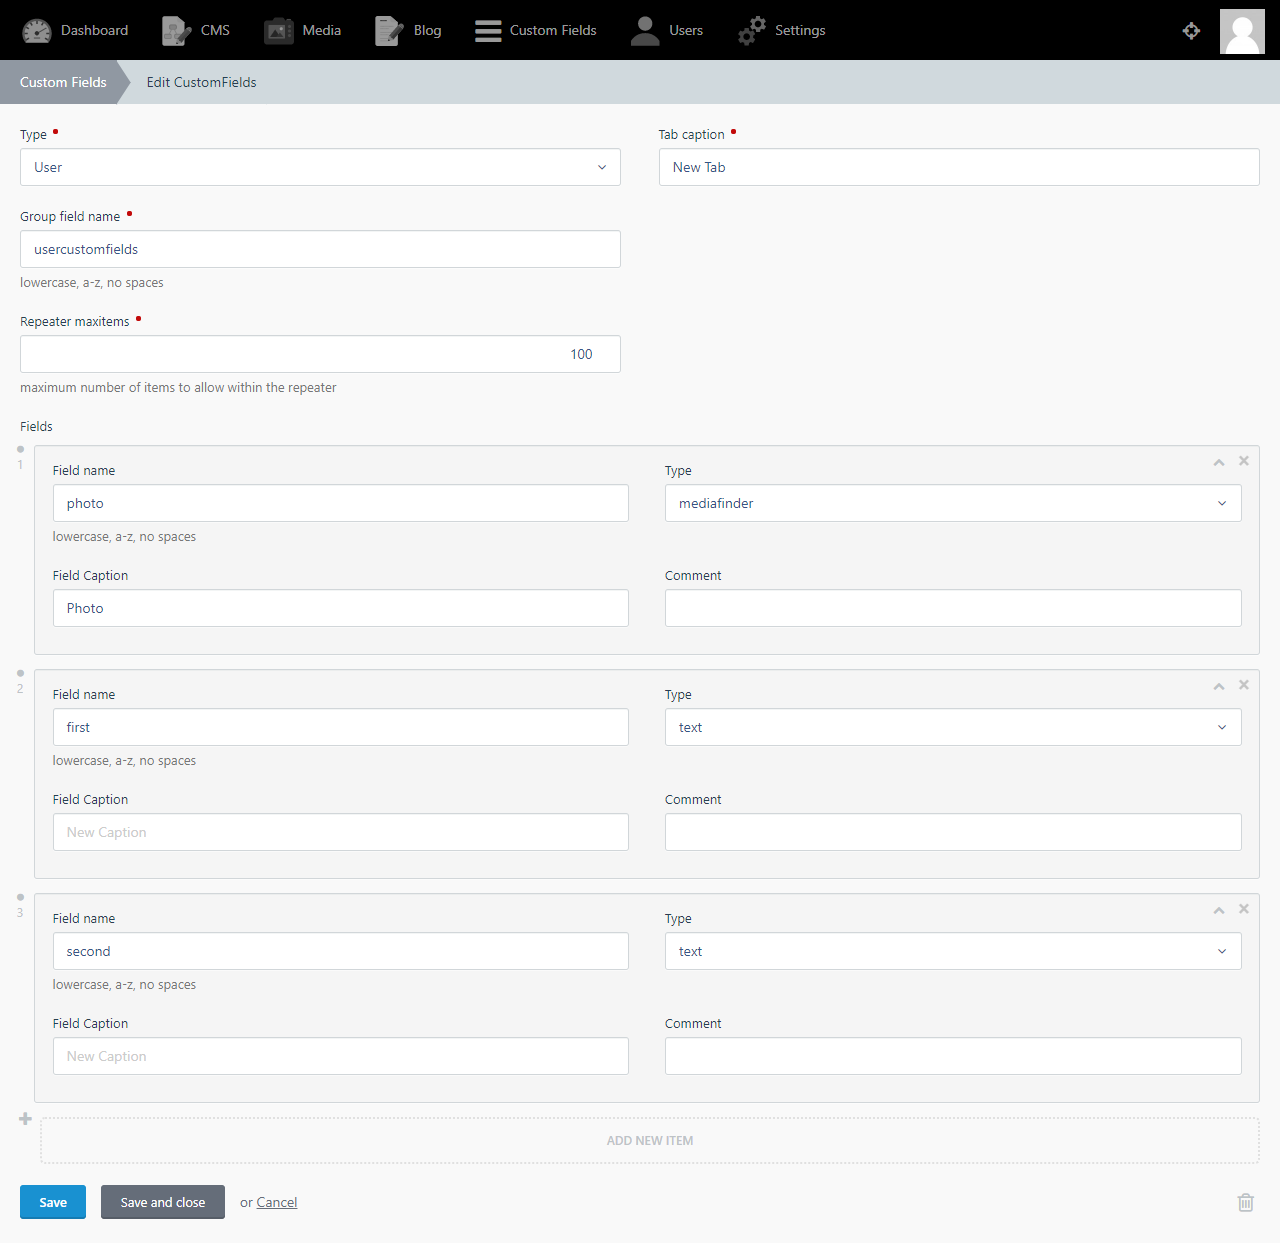
Task: Open the Type dropdown showing User
Action: 320,167
